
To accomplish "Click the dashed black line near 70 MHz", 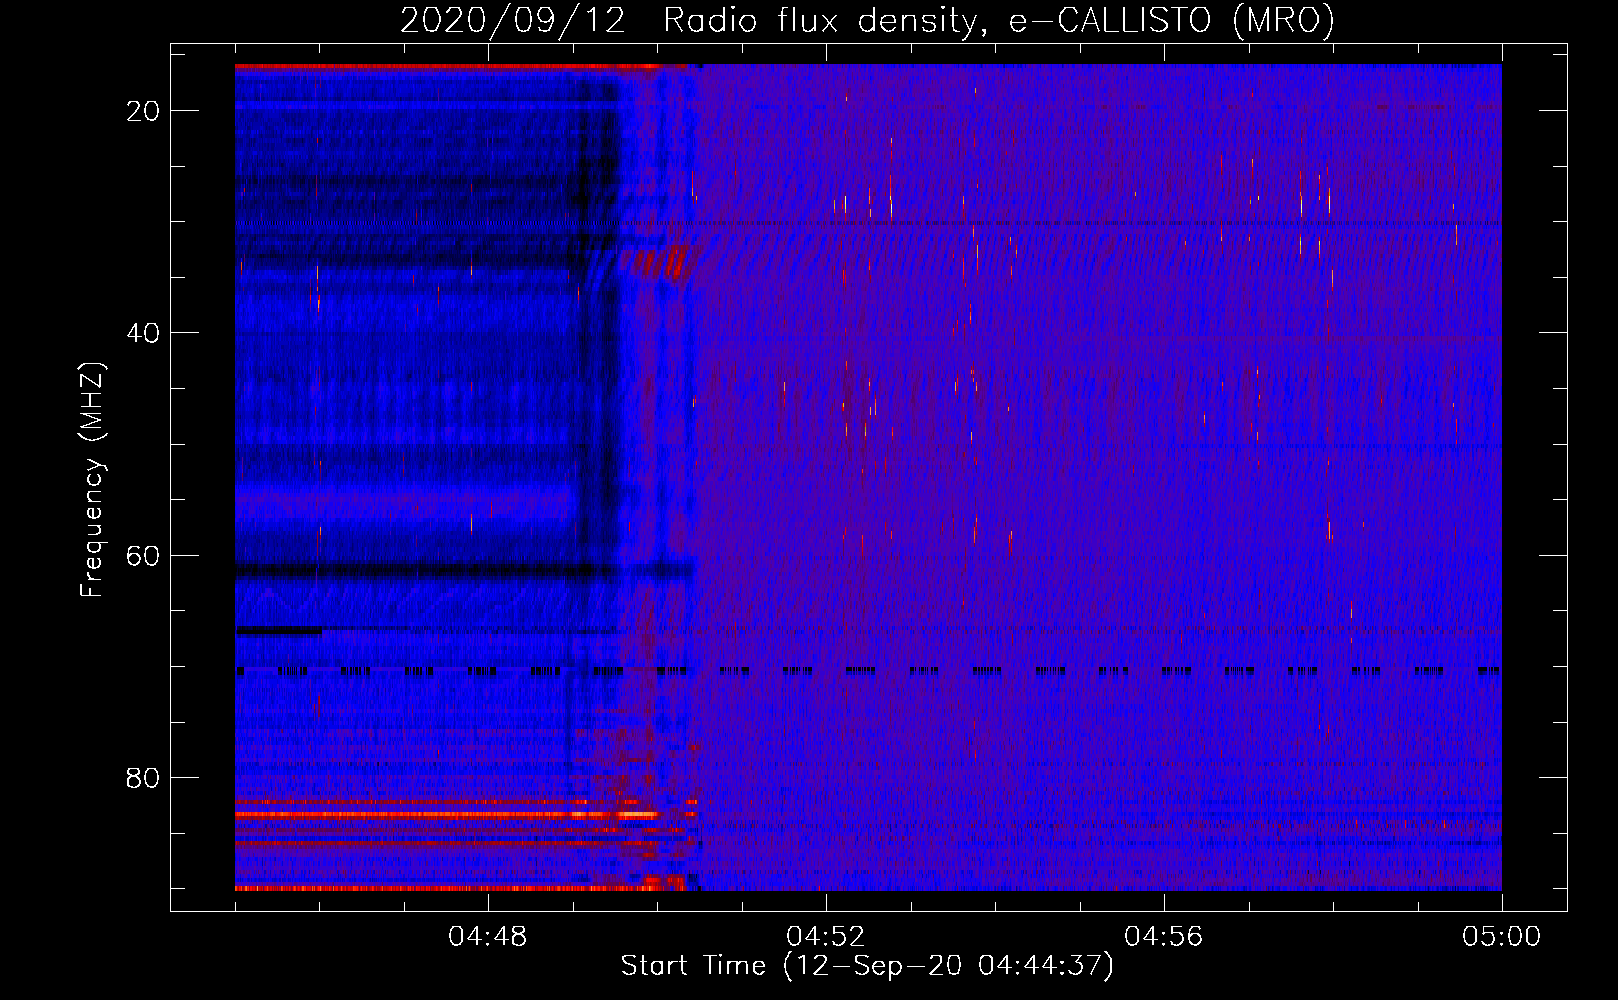I will [x=868, y=671].
